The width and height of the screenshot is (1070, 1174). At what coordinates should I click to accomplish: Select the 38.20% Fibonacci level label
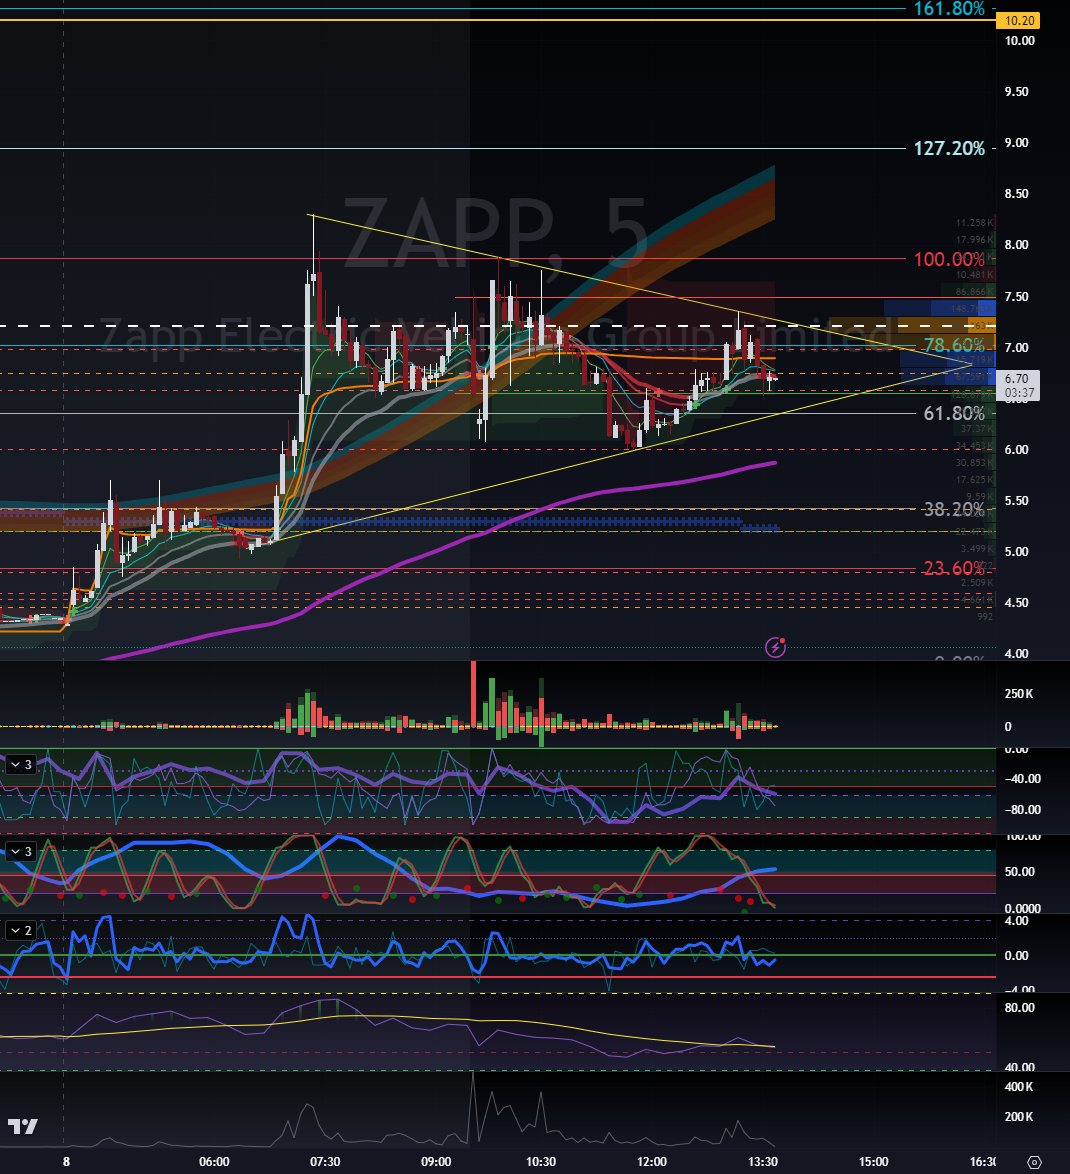(953, 509)
